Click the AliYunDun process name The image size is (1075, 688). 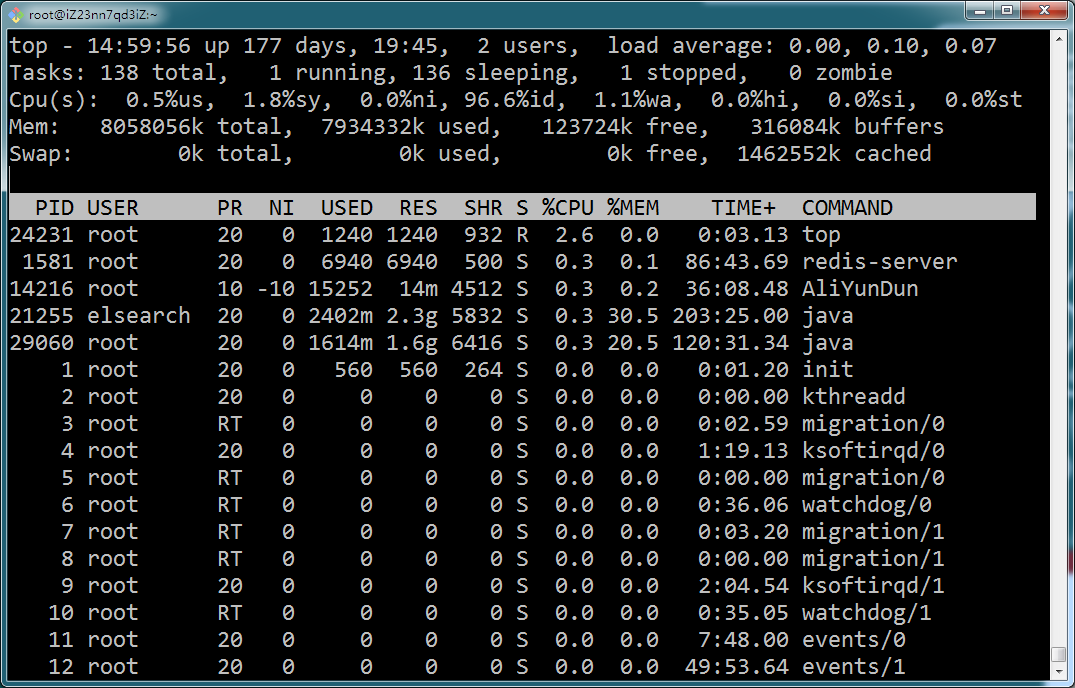(x=860, y=288)
